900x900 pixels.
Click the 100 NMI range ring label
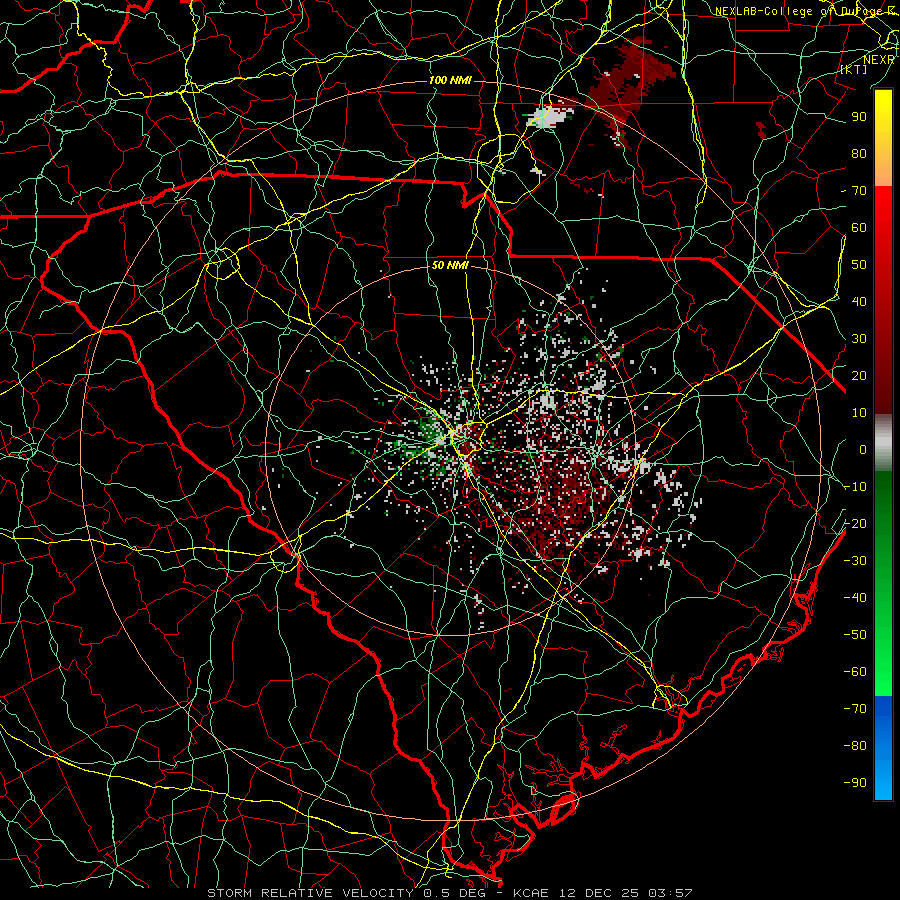click(x=450, y=80)
